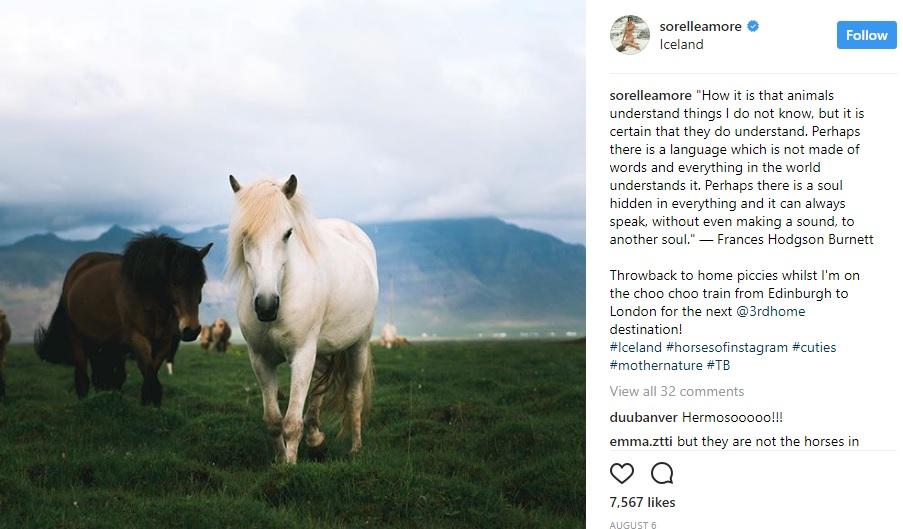Like the post with heart icon
The width and height of the screenshot is (903, 529).
pos(621,473)
